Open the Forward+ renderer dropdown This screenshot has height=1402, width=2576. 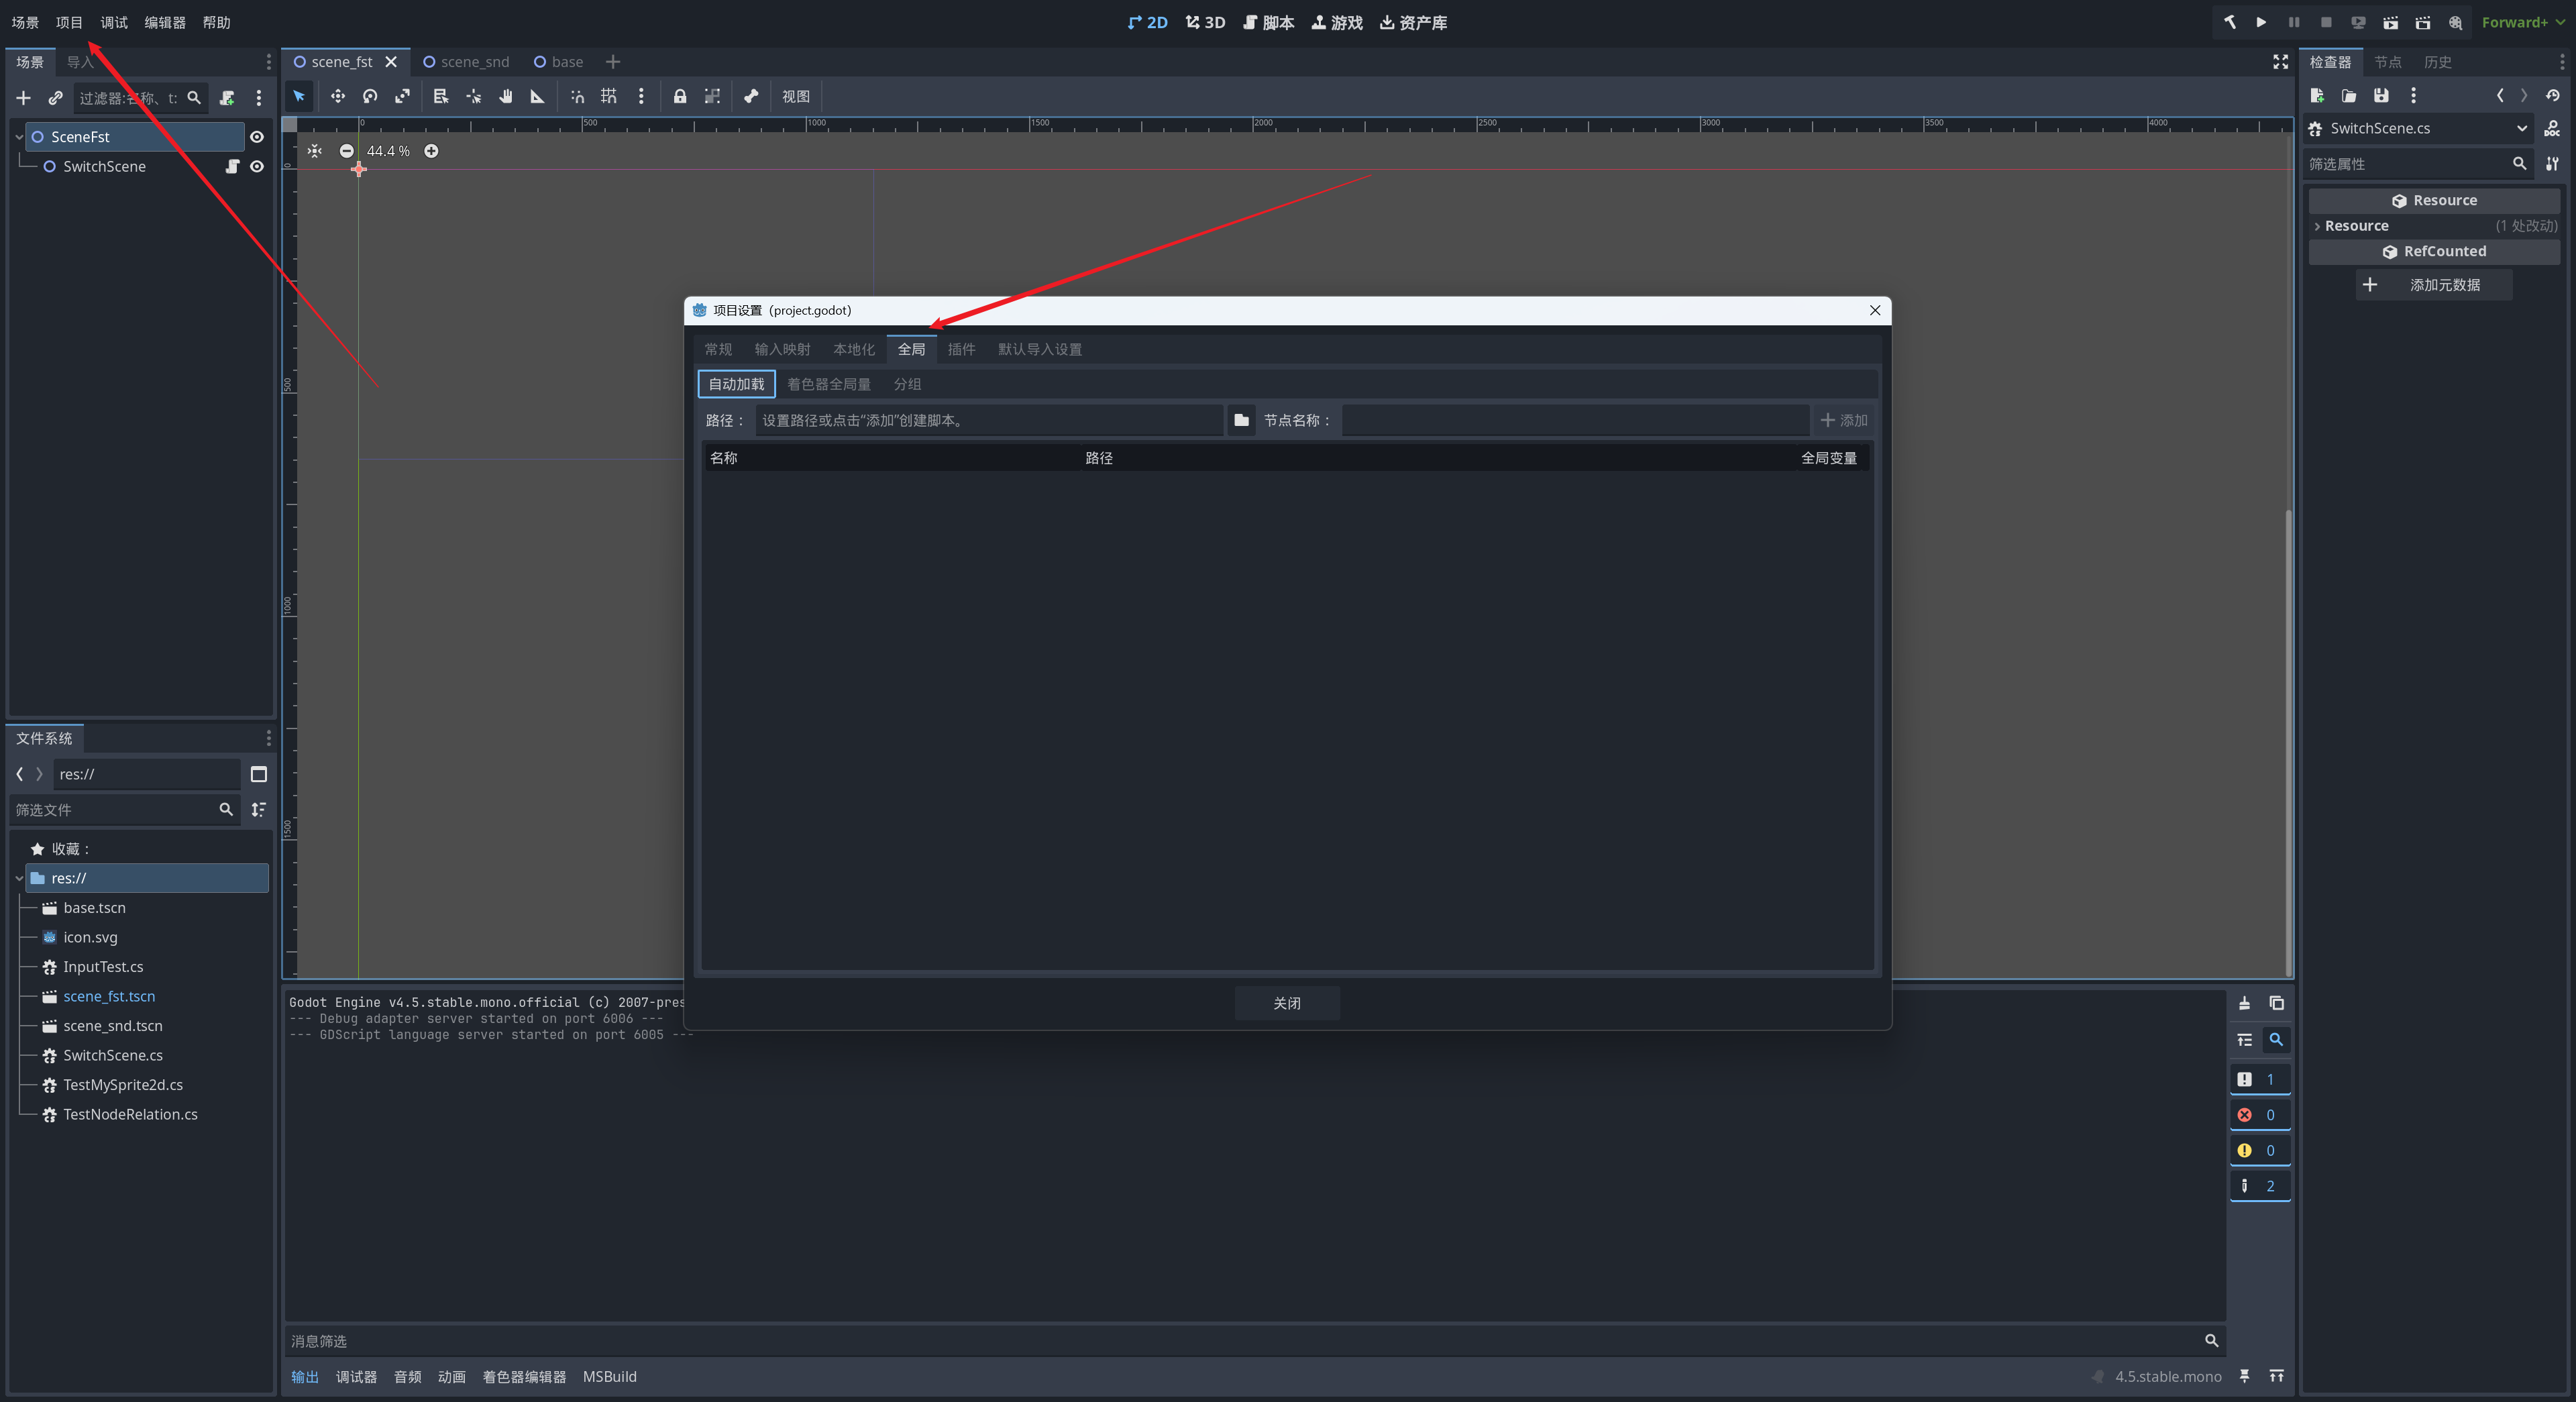click(x=2522, y=22)
